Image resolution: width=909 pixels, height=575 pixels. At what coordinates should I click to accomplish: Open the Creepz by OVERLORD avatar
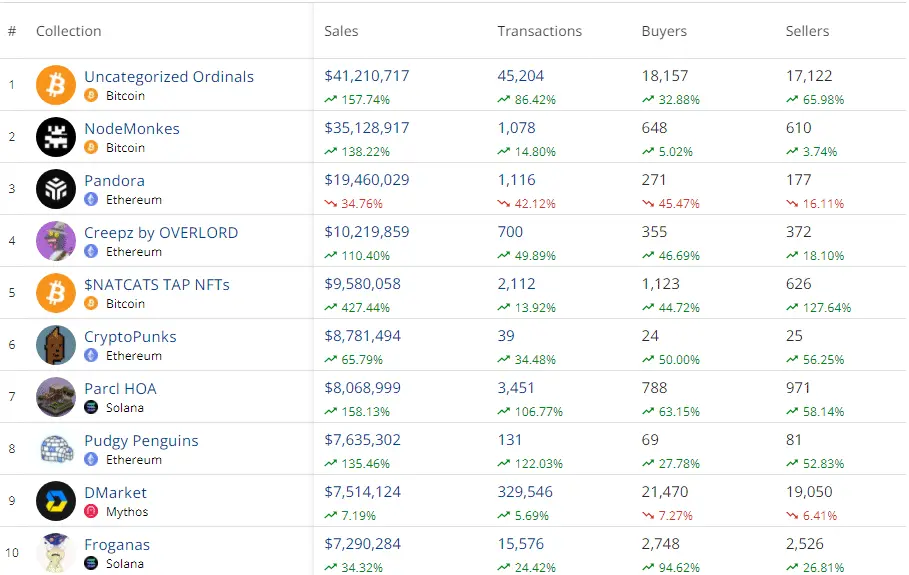pos(56,241)
